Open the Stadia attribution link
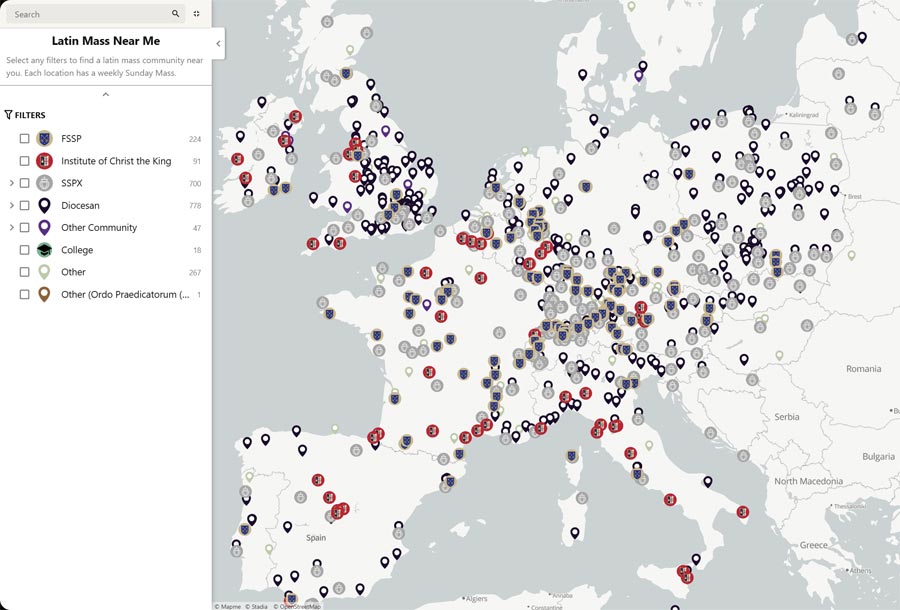 258,606
